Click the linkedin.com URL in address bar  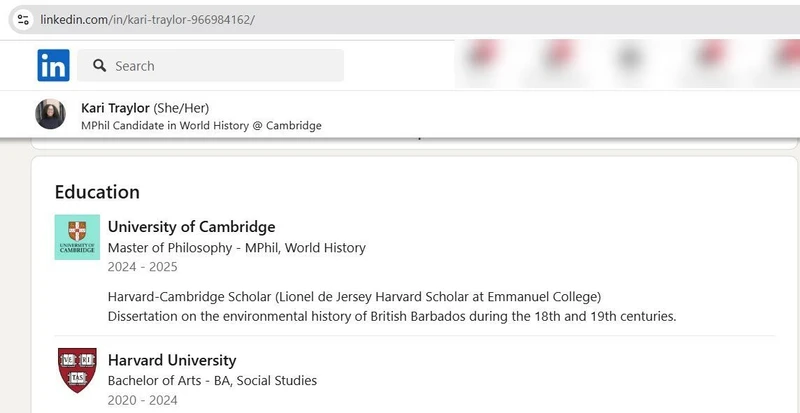click(x=147, y=19)
